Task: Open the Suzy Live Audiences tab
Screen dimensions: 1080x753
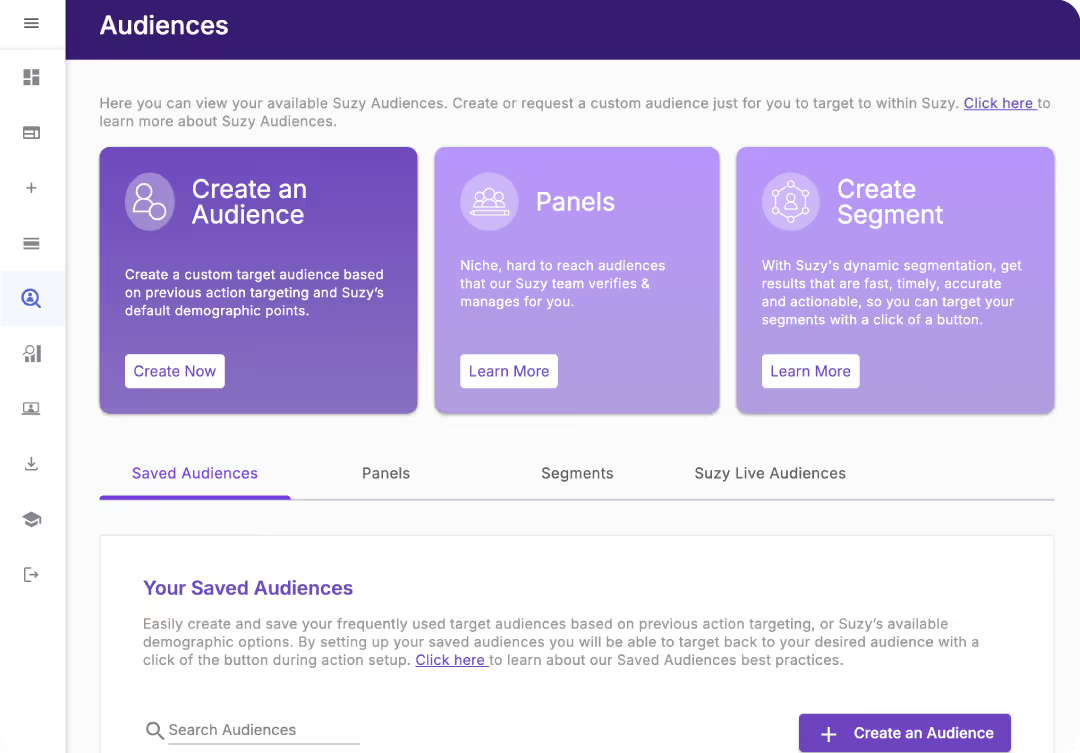Action: [769, 473]
